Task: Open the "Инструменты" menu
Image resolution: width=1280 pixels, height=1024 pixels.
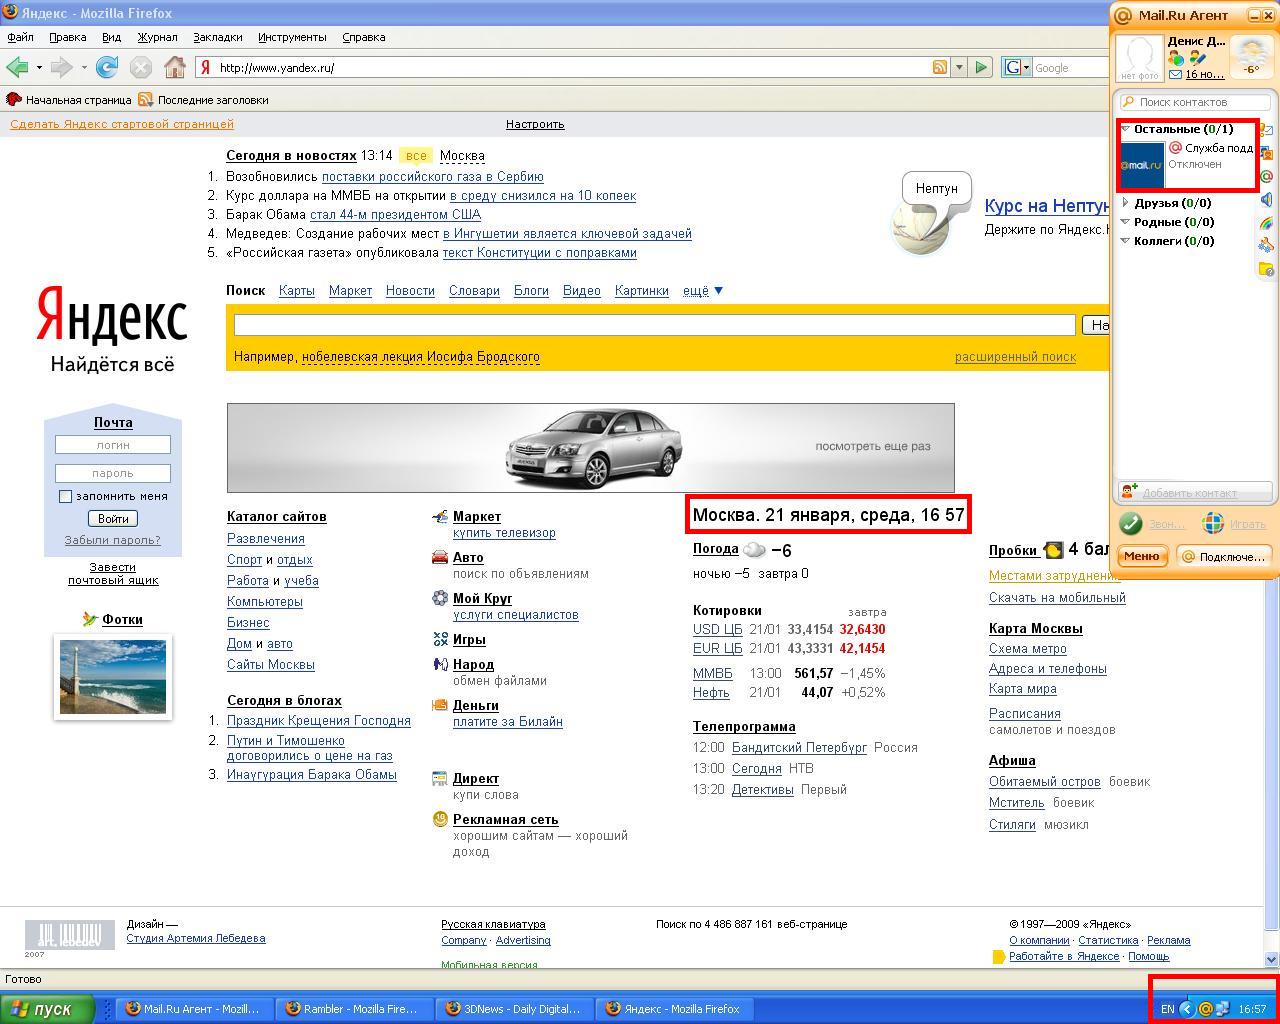Action: (x=292, y=37)
